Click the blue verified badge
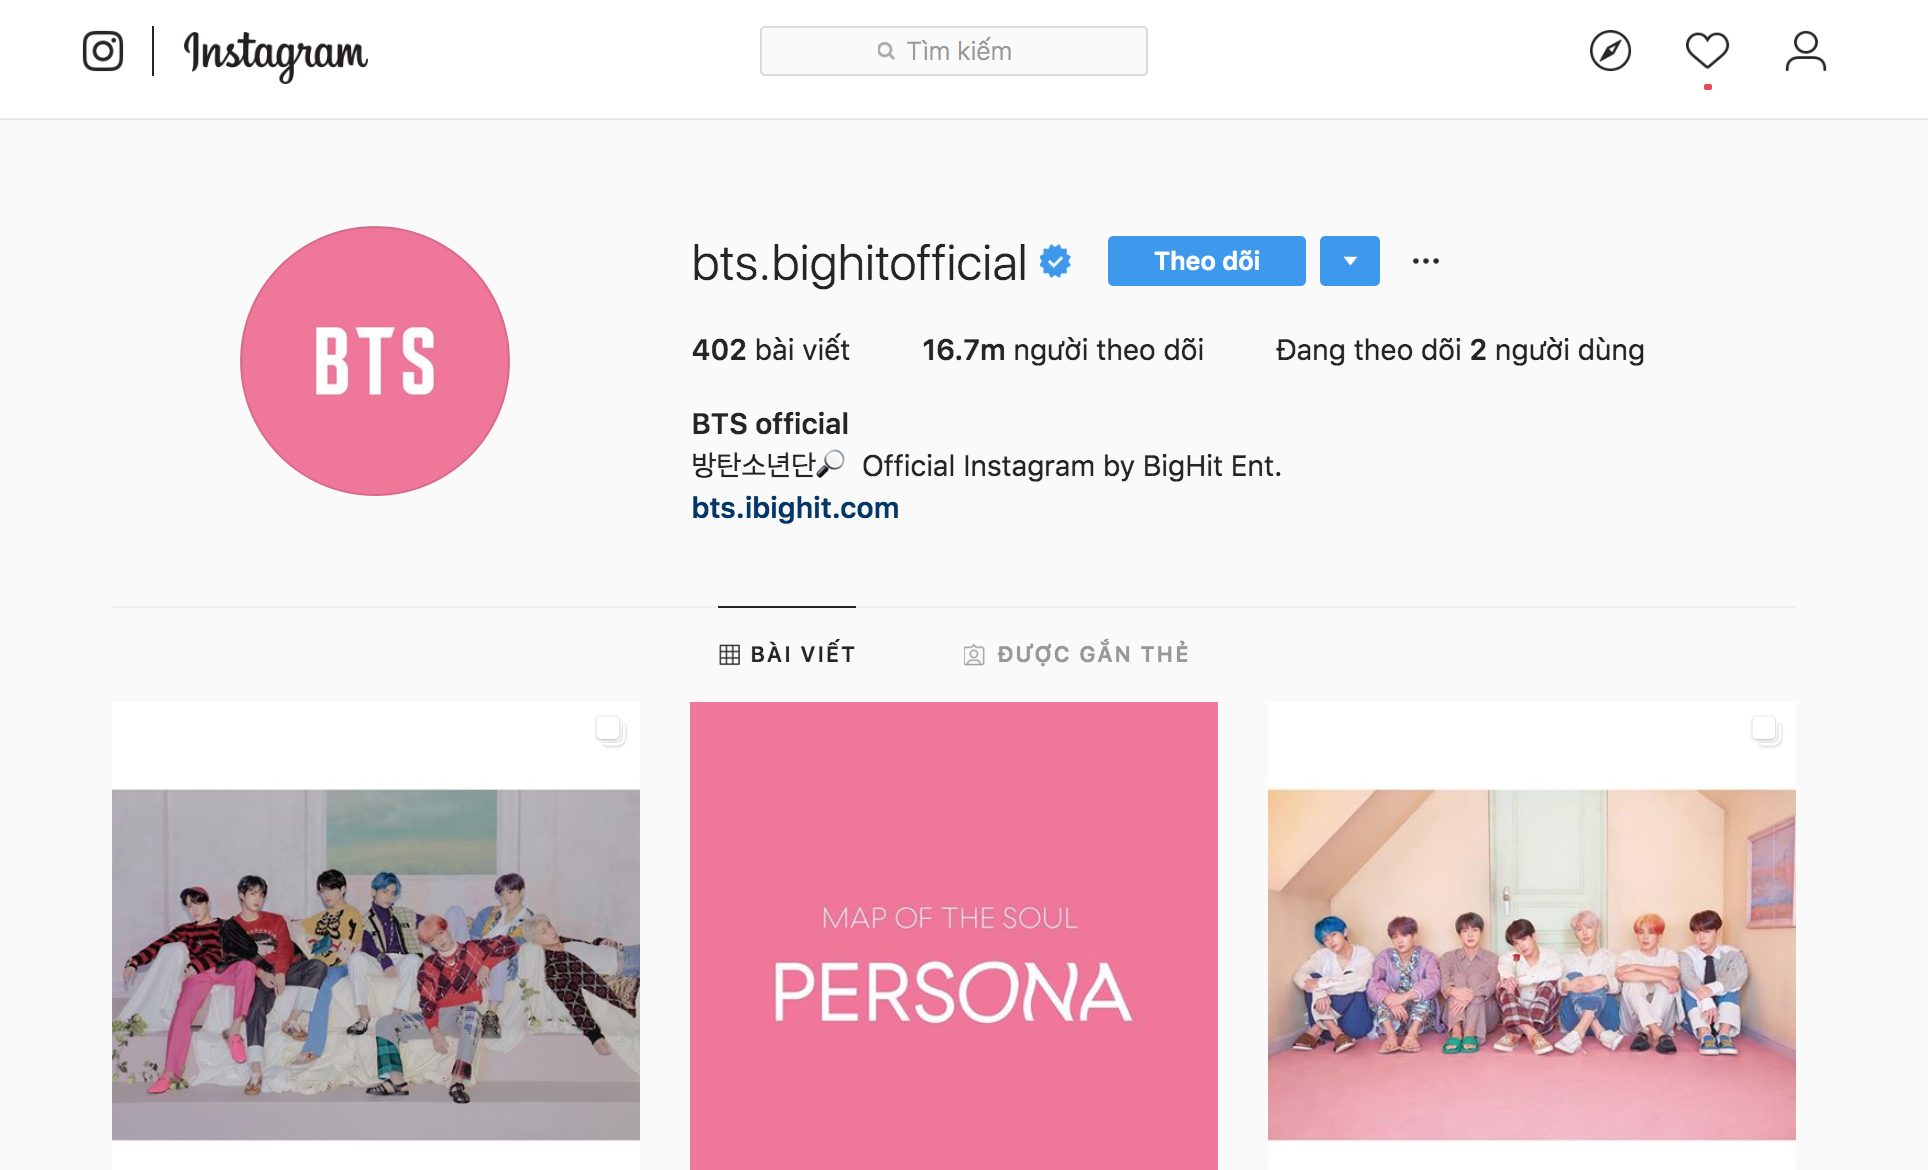Image resolution: width=1928 pixels, height=1170 pixels. tap(1055, 261)
